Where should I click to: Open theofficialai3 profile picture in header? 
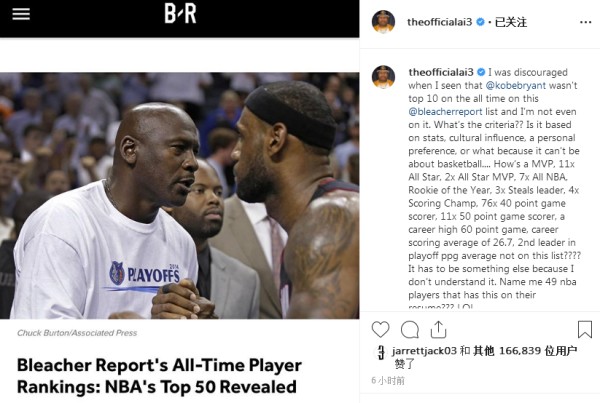[x=383, y=22]
